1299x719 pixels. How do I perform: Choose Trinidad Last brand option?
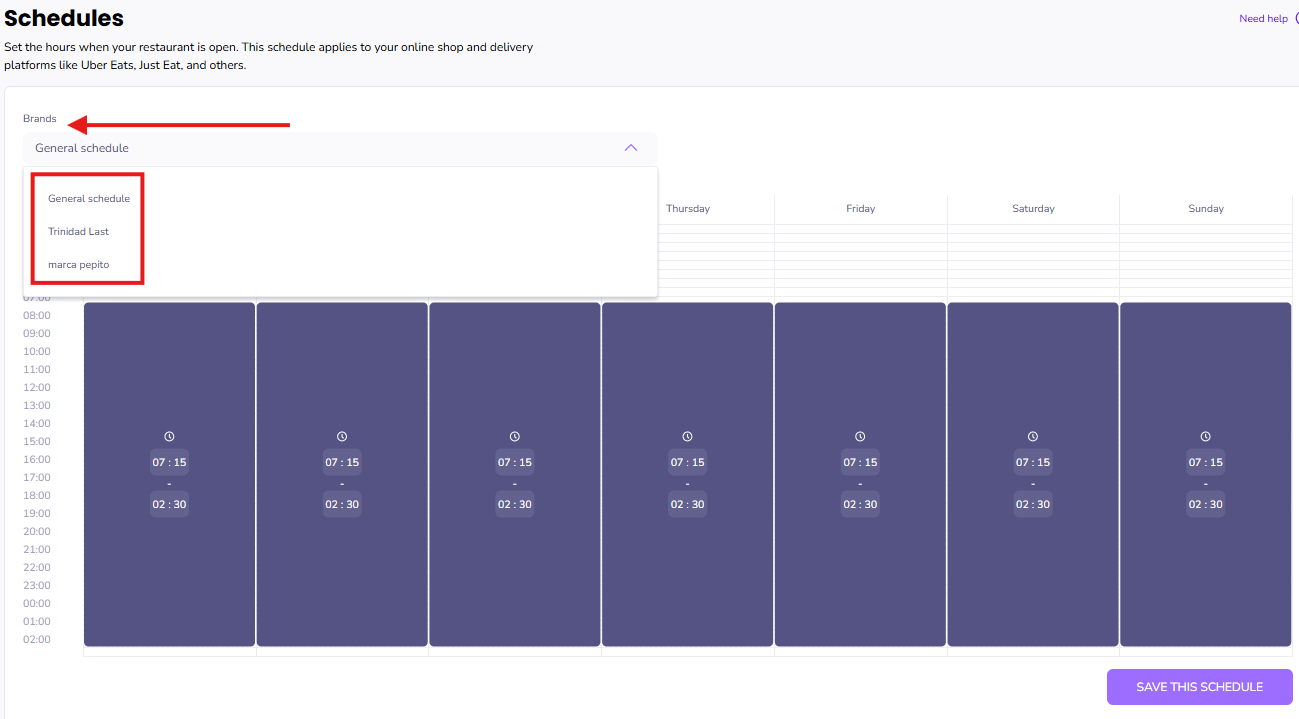pyautogui.click(x=79, y=231)
